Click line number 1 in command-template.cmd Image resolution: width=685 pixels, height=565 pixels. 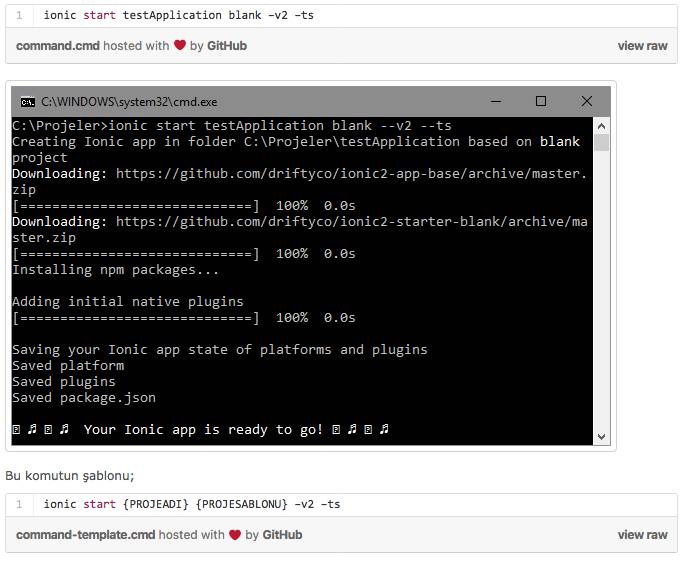click(x=19, y=504)
